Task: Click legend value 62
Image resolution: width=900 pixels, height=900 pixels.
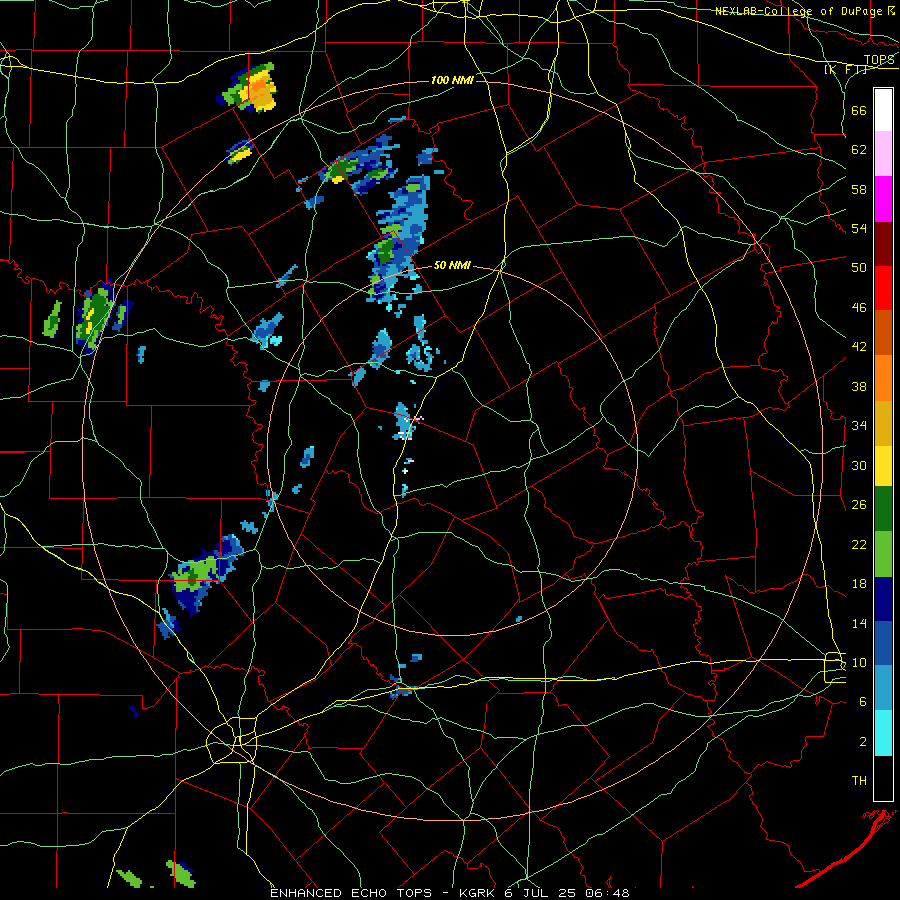Action: tap(859, 150)
